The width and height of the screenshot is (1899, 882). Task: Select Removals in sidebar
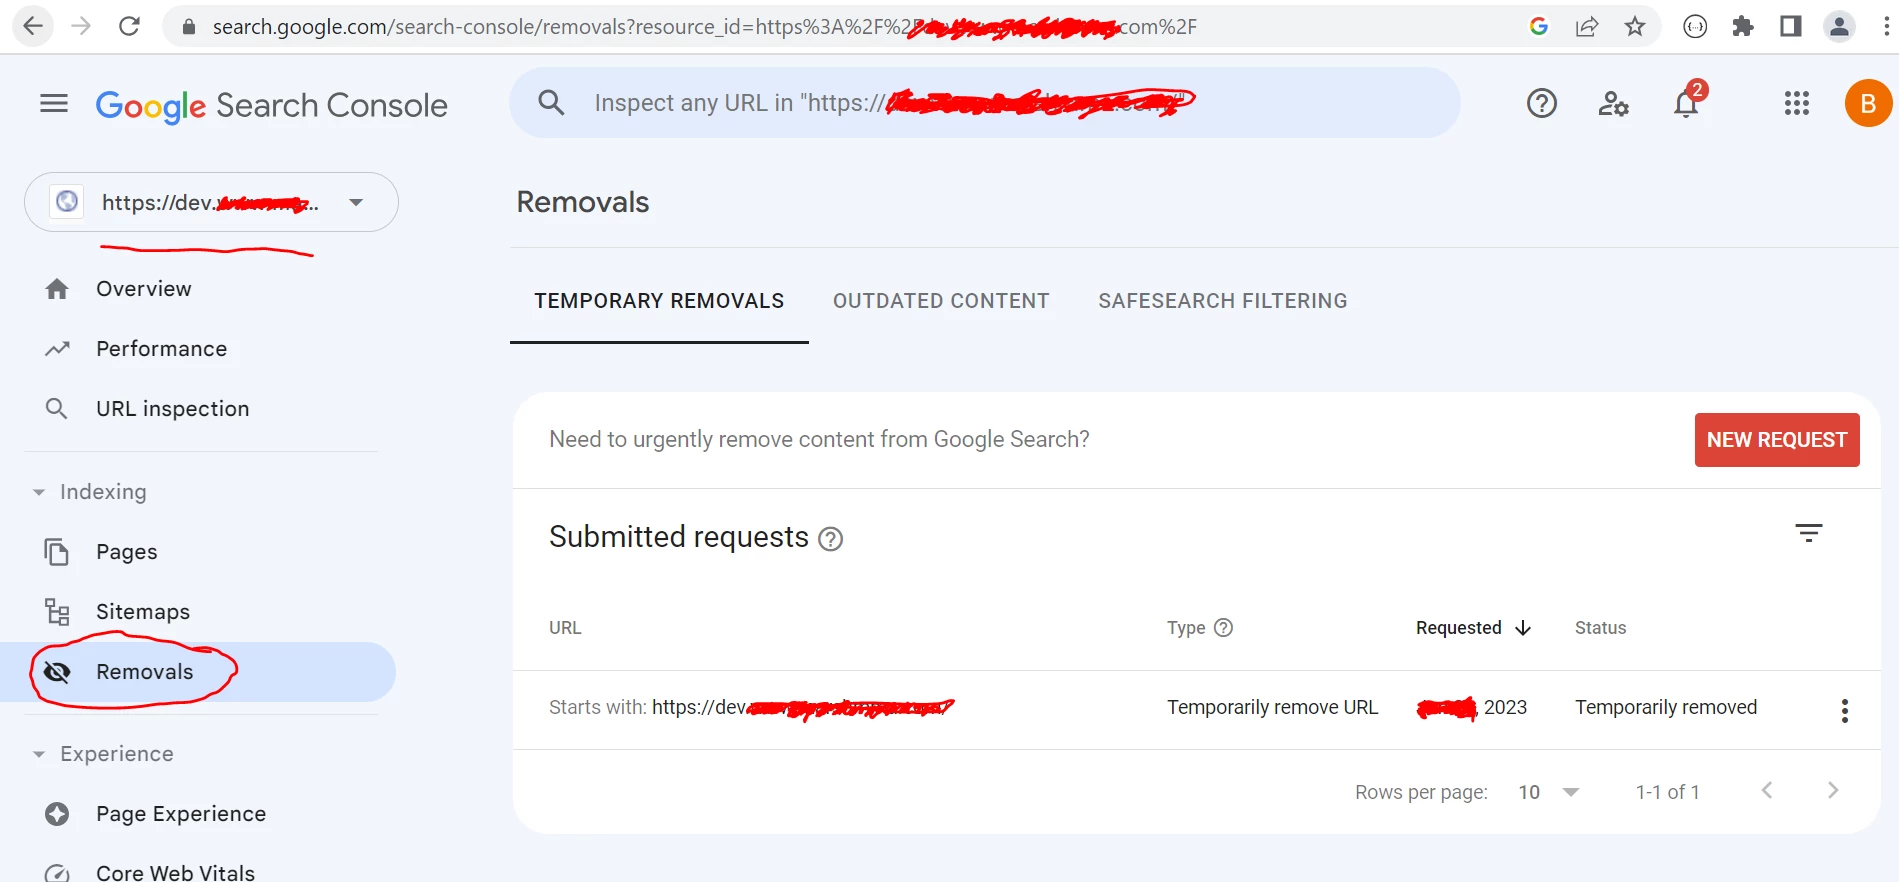click(198, 672)
